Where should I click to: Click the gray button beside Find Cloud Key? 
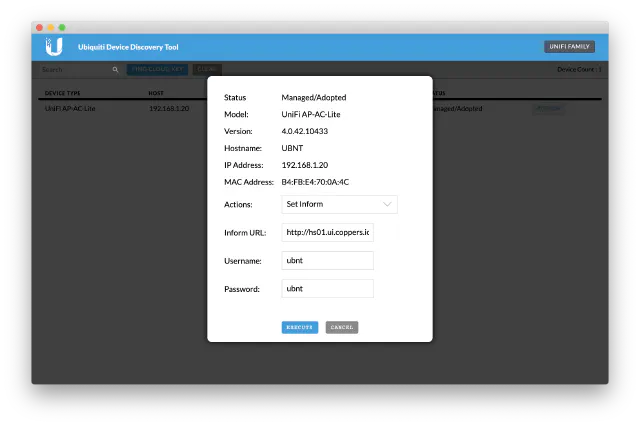(207, 70)
